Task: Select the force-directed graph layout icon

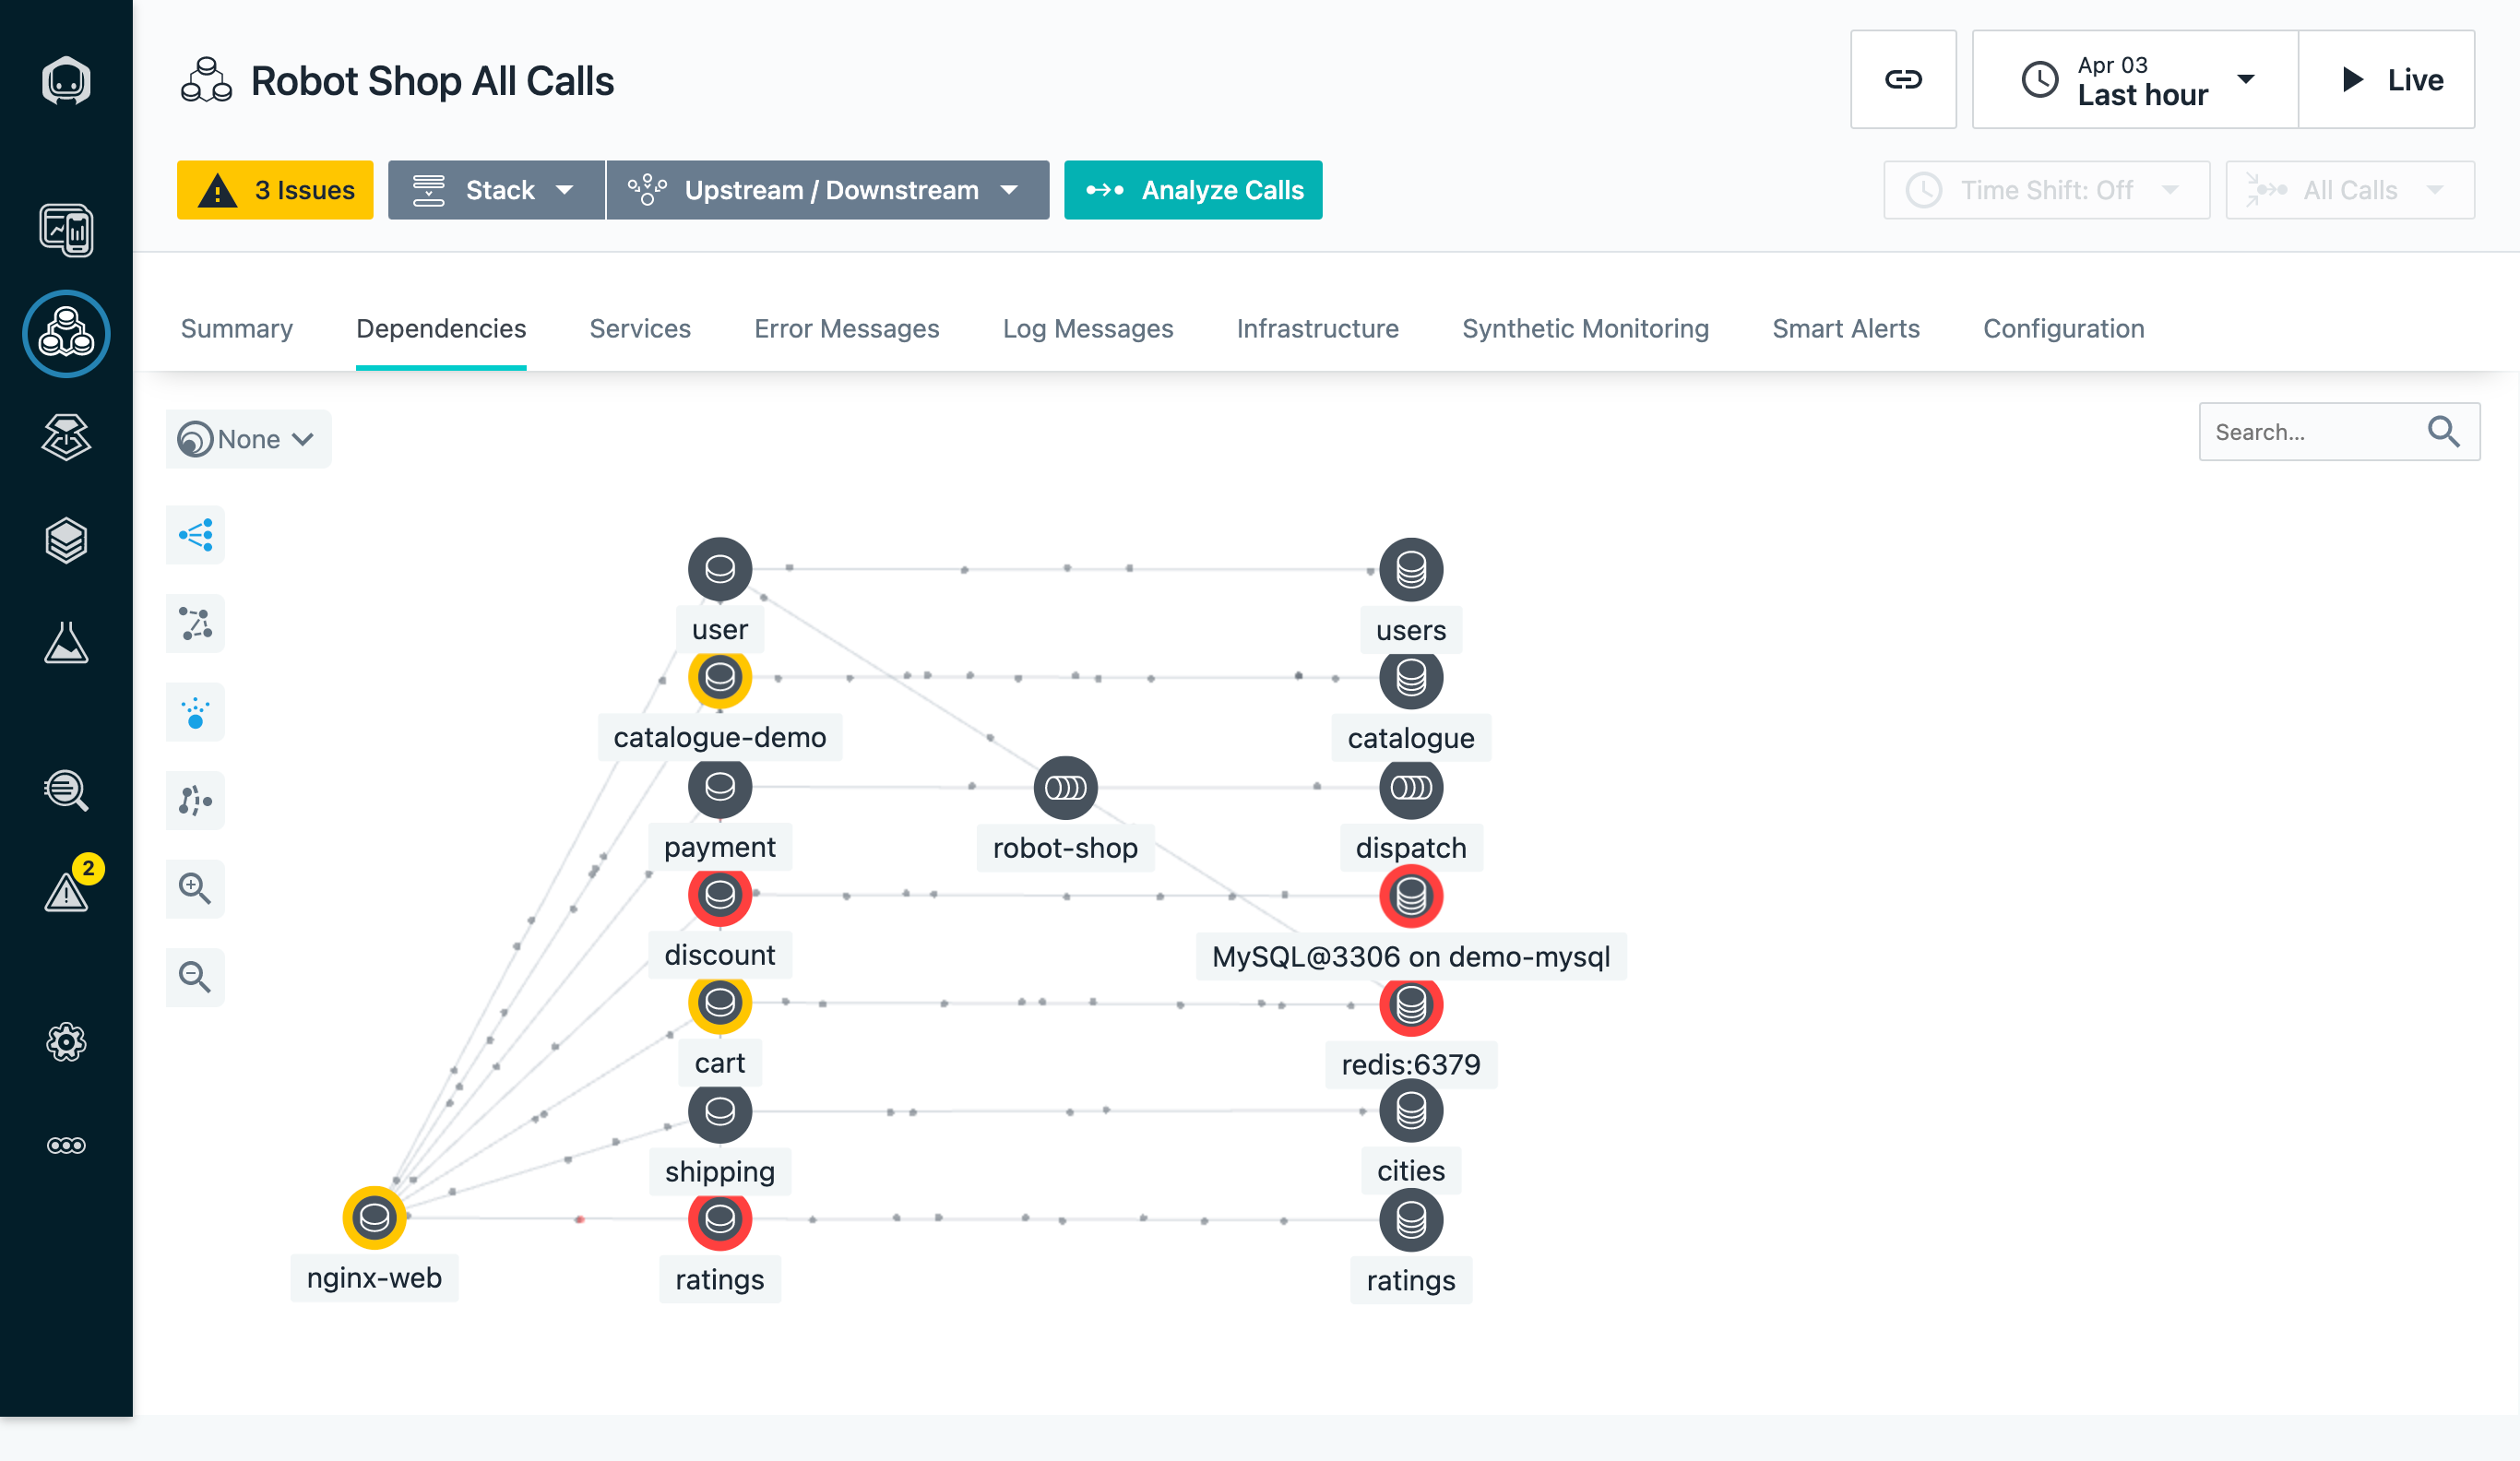Action: point(195,623)
